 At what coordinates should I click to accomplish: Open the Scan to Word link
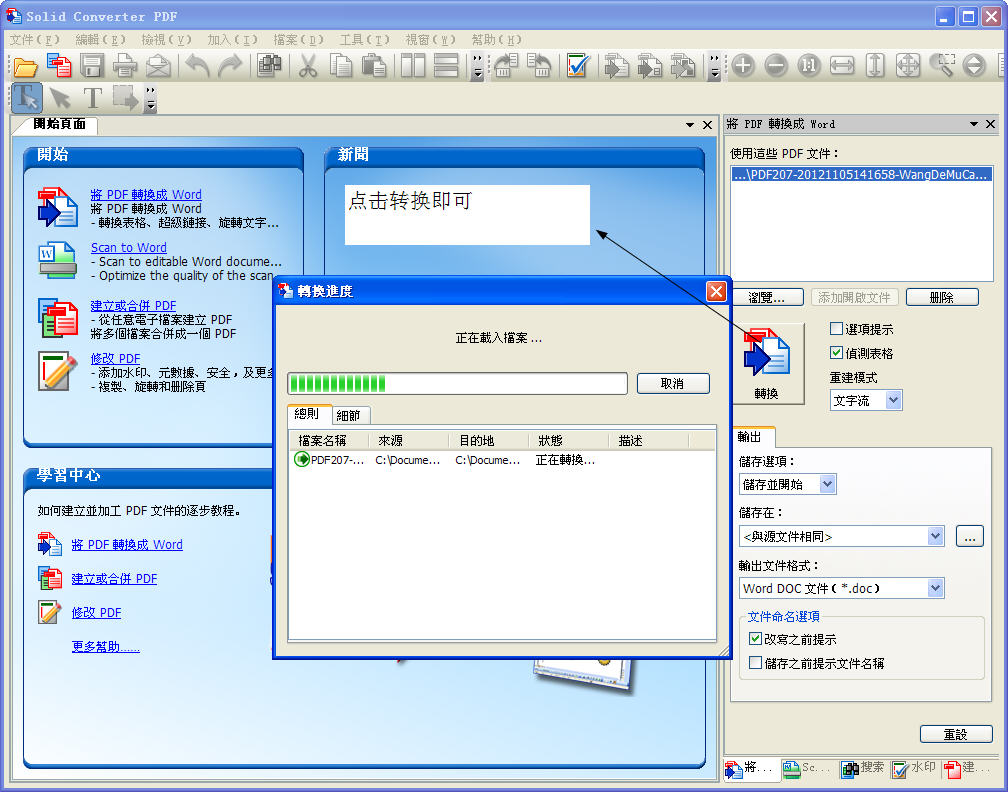click(x=129, y=248)
